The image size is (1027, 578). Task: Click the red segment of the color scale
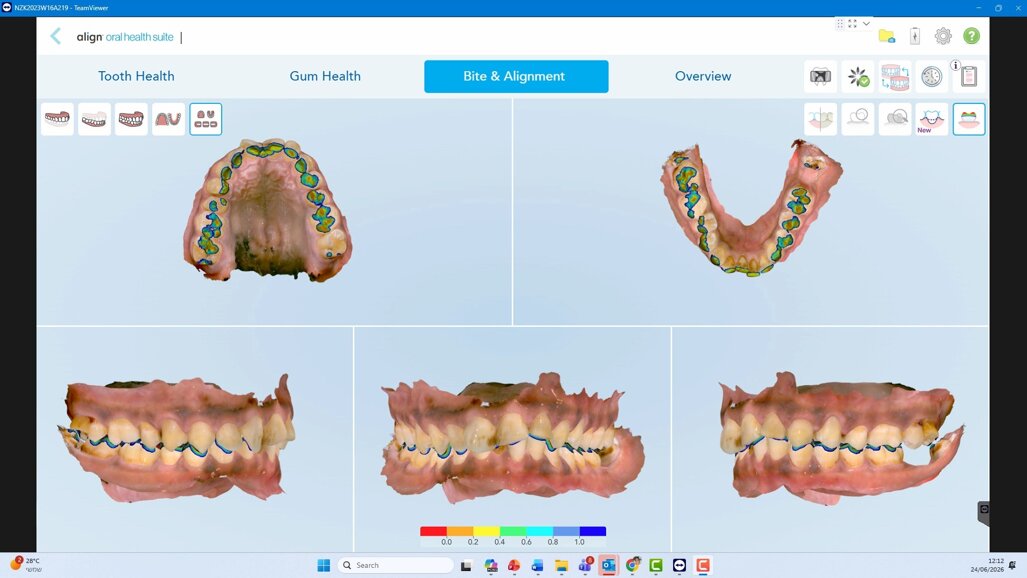[433, 531]
